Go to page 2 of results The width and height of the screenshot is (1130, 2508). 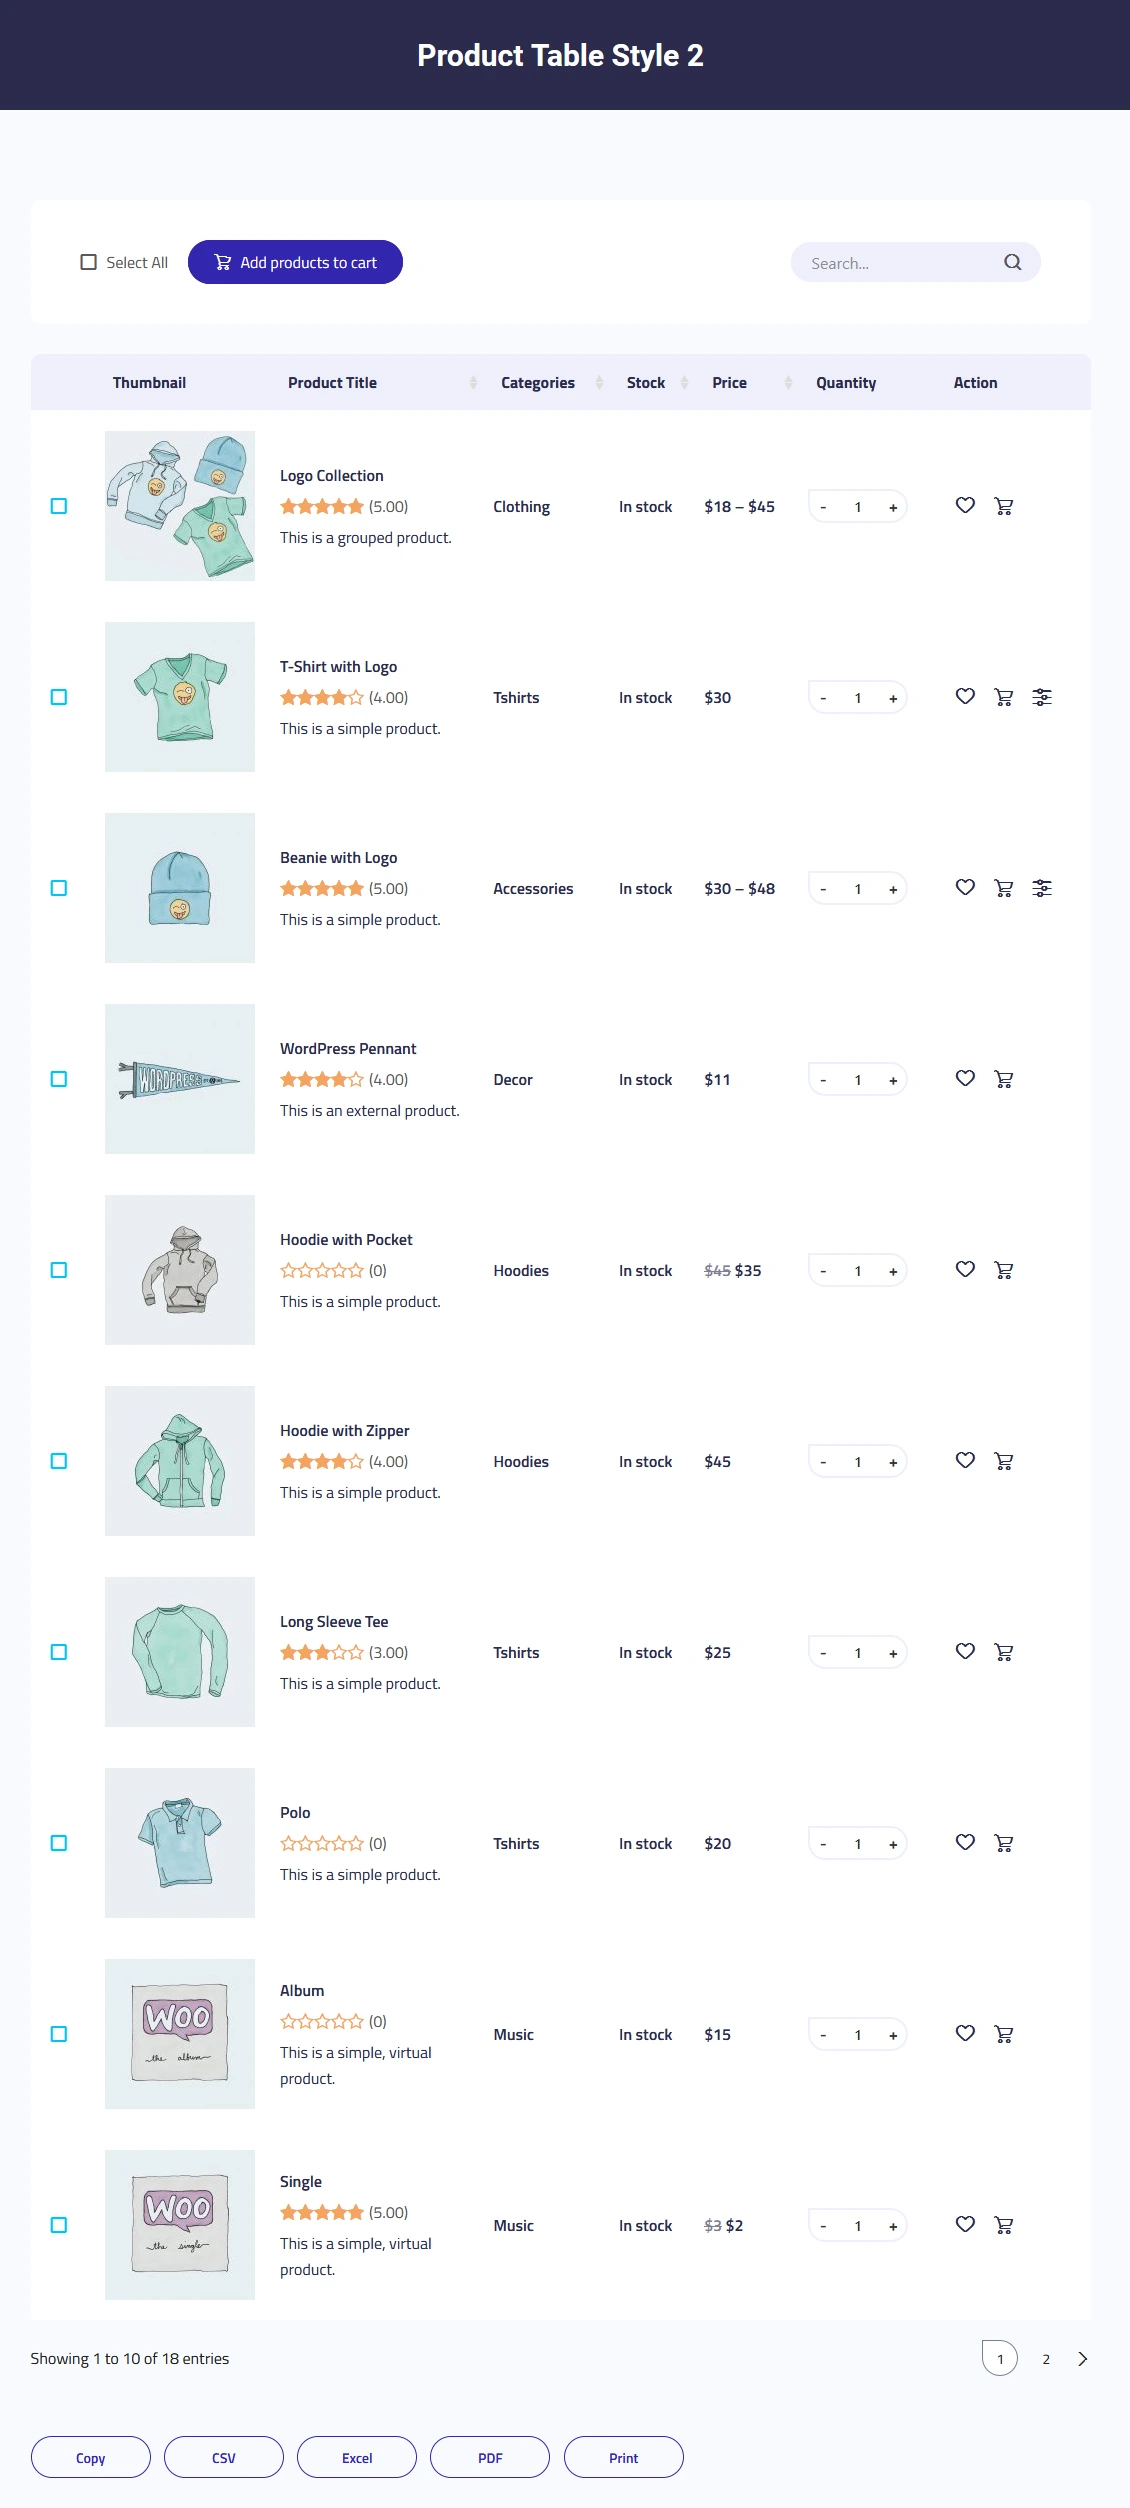pos(1046,2359)
